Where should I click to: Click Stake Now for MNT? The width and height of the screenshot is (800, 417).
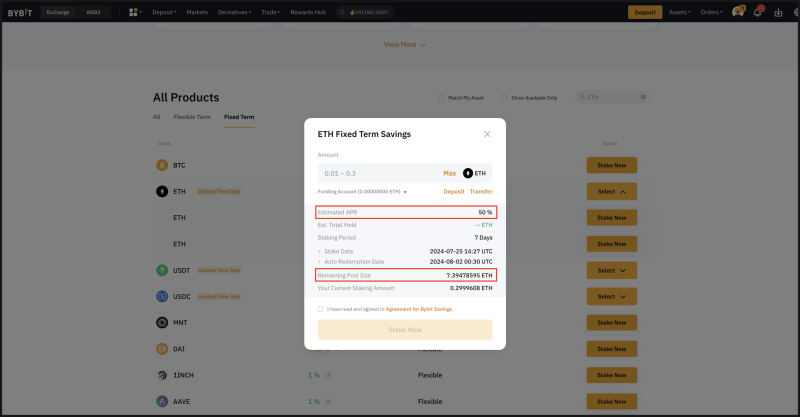click(x=612, y=323)
